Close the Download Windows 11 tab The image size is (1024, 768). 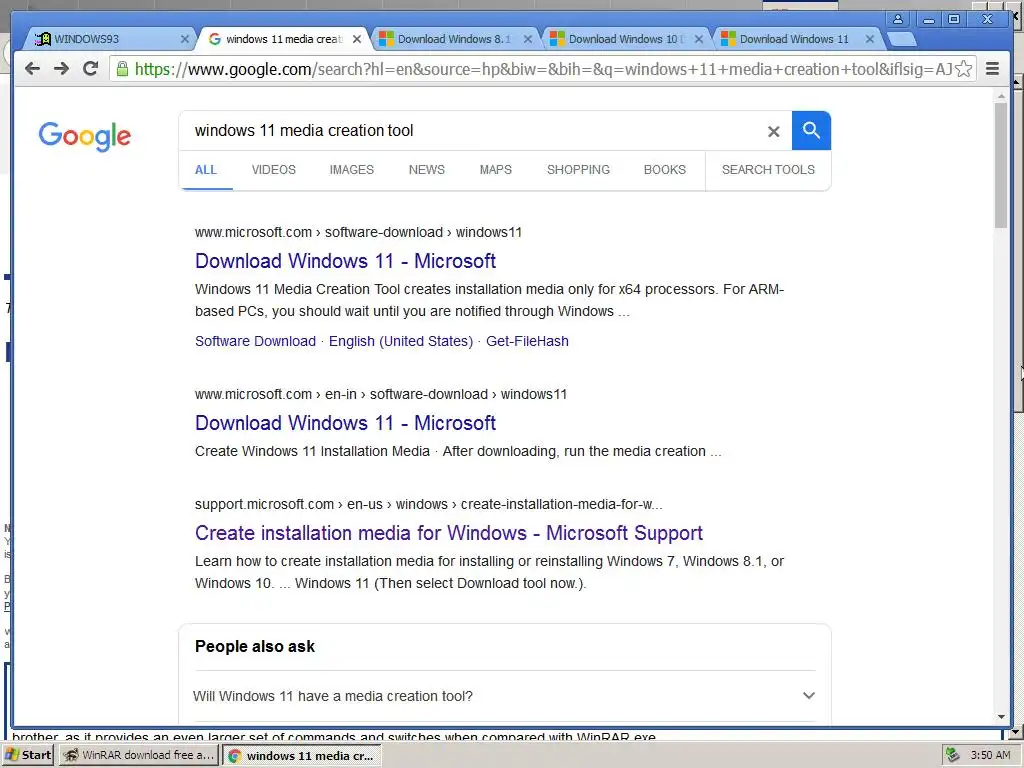point(870,39)
